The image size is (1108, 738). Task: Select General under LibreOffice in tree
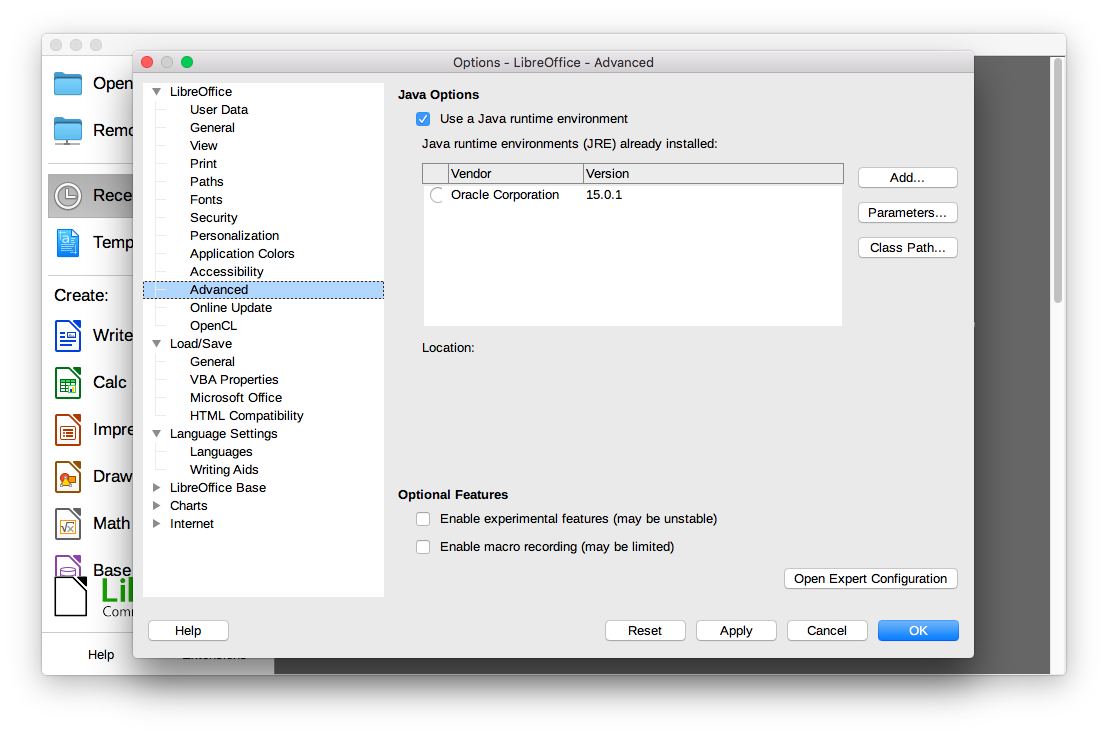point(212,128)
